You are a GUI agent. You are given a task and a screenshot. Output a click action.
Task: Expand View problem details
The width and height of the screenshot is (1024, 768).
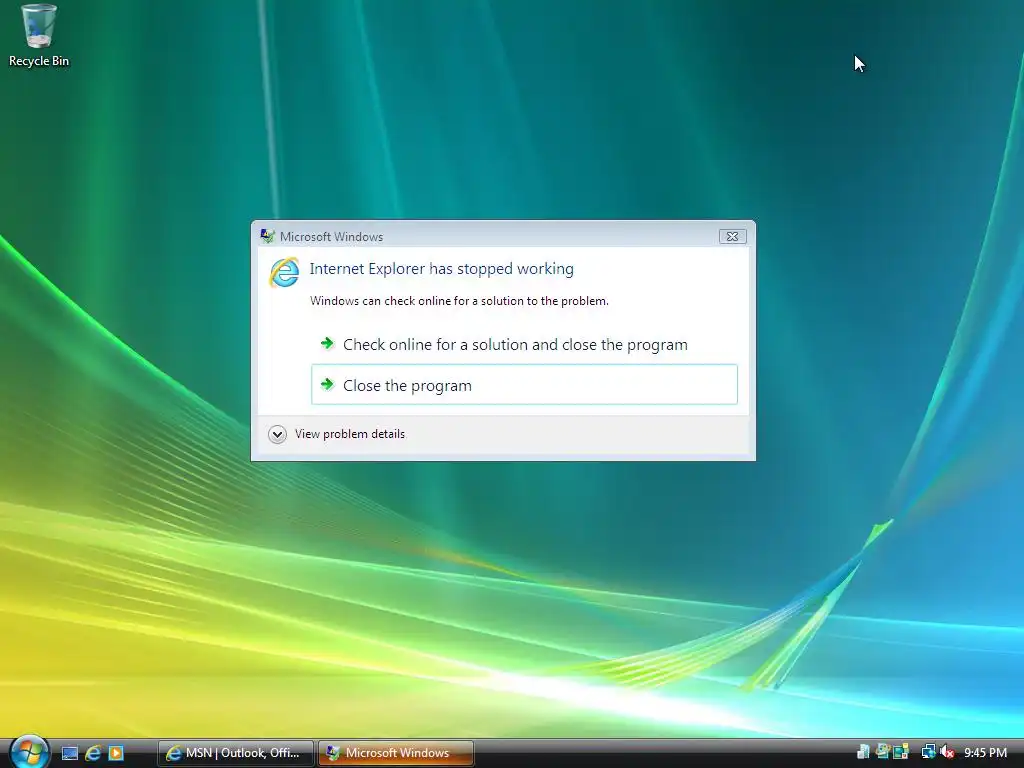[336, 434]
